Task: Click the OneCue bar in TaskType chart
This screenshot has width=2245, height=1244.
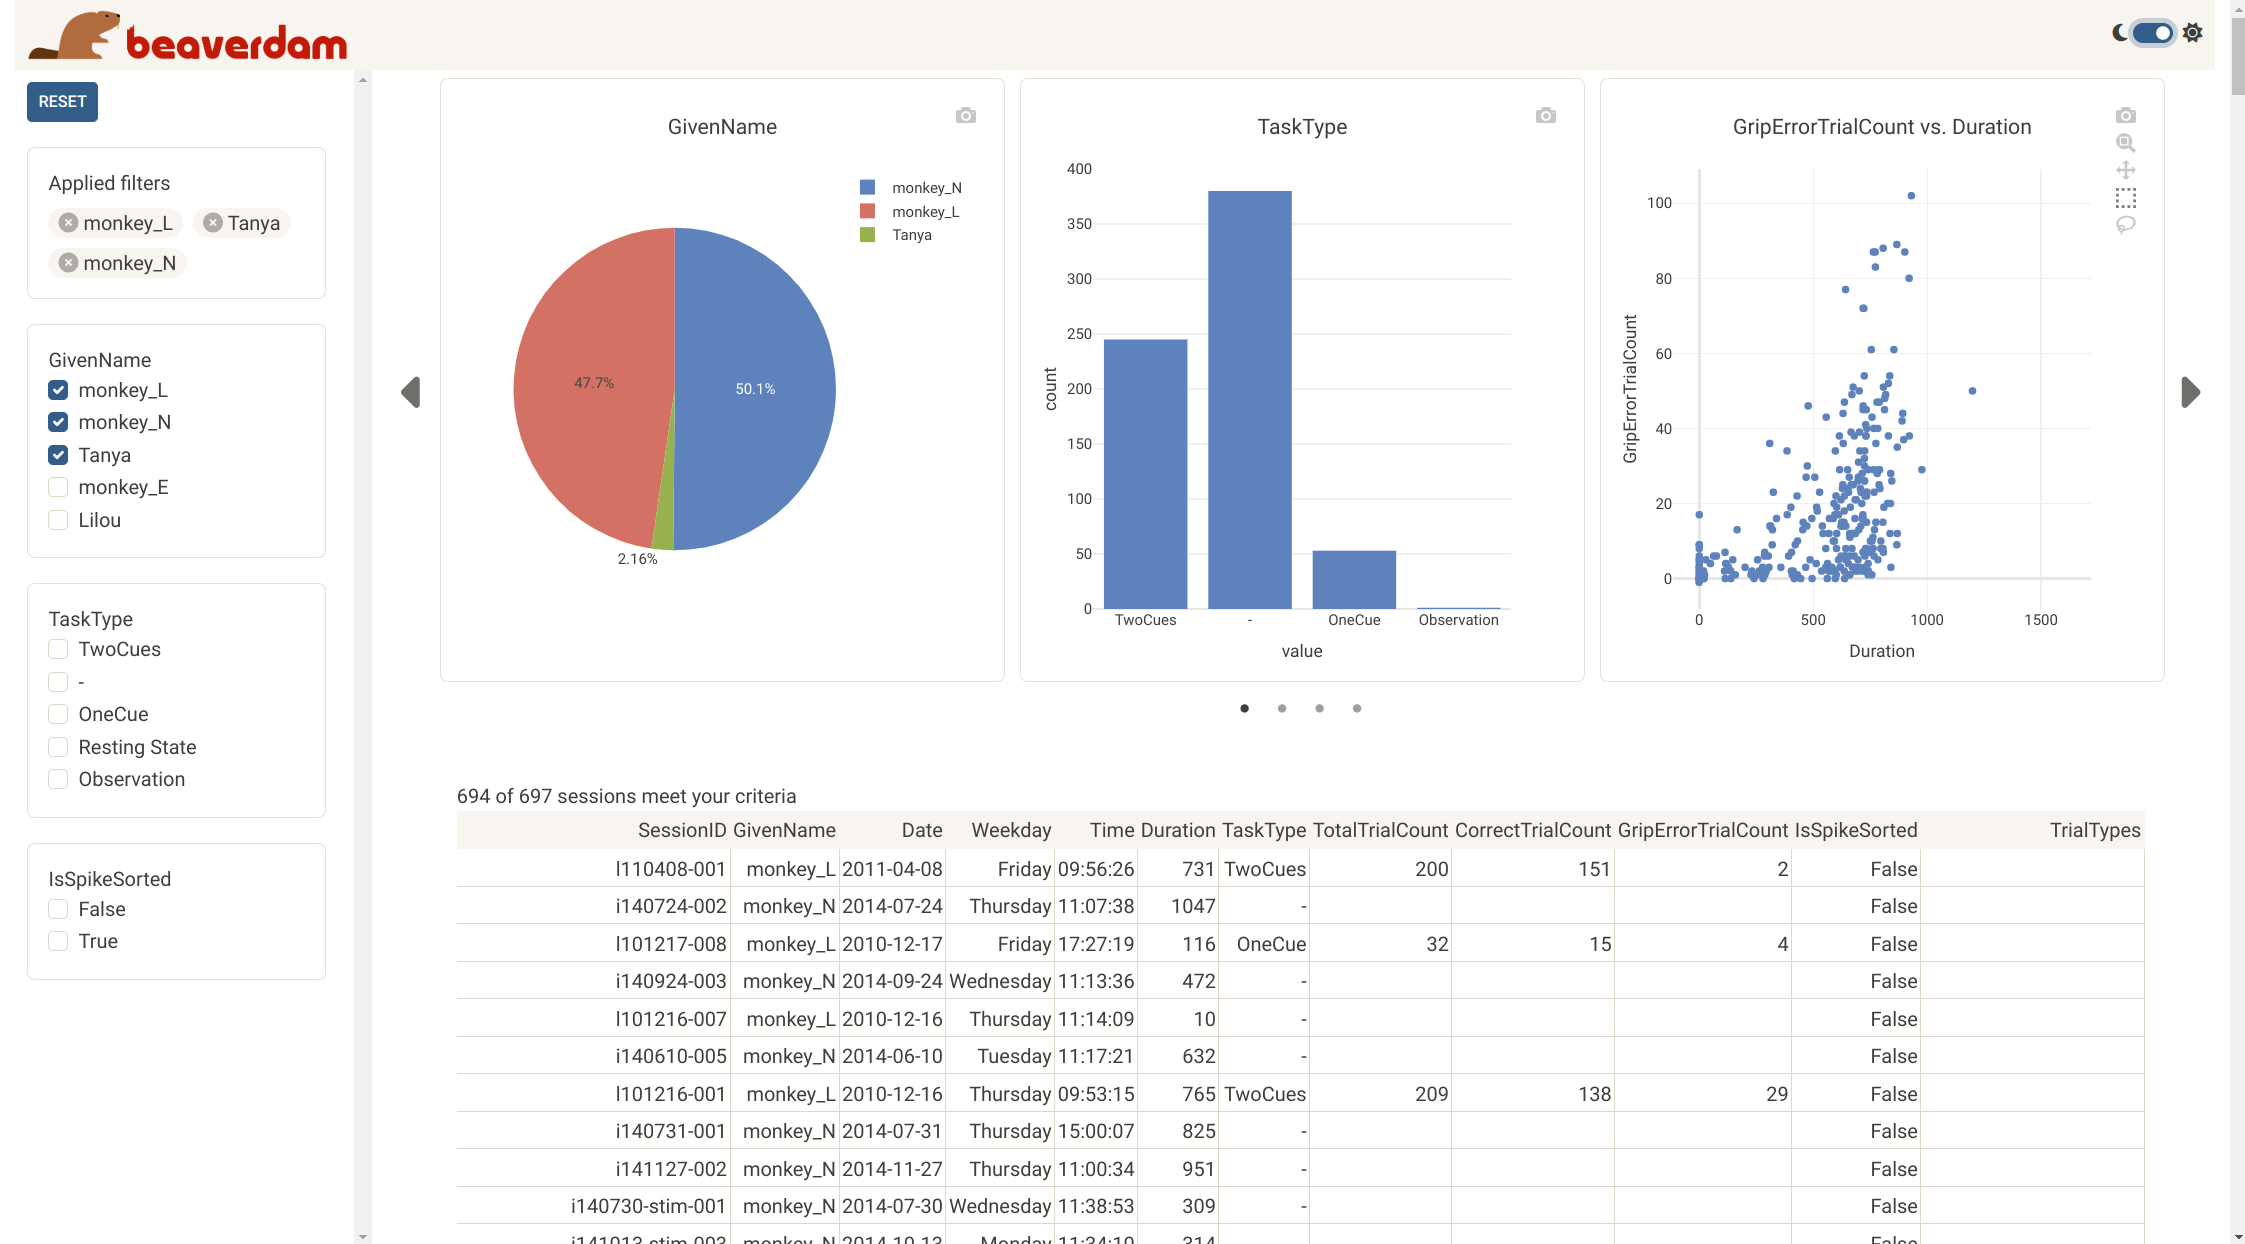Action: (1354, 580)
